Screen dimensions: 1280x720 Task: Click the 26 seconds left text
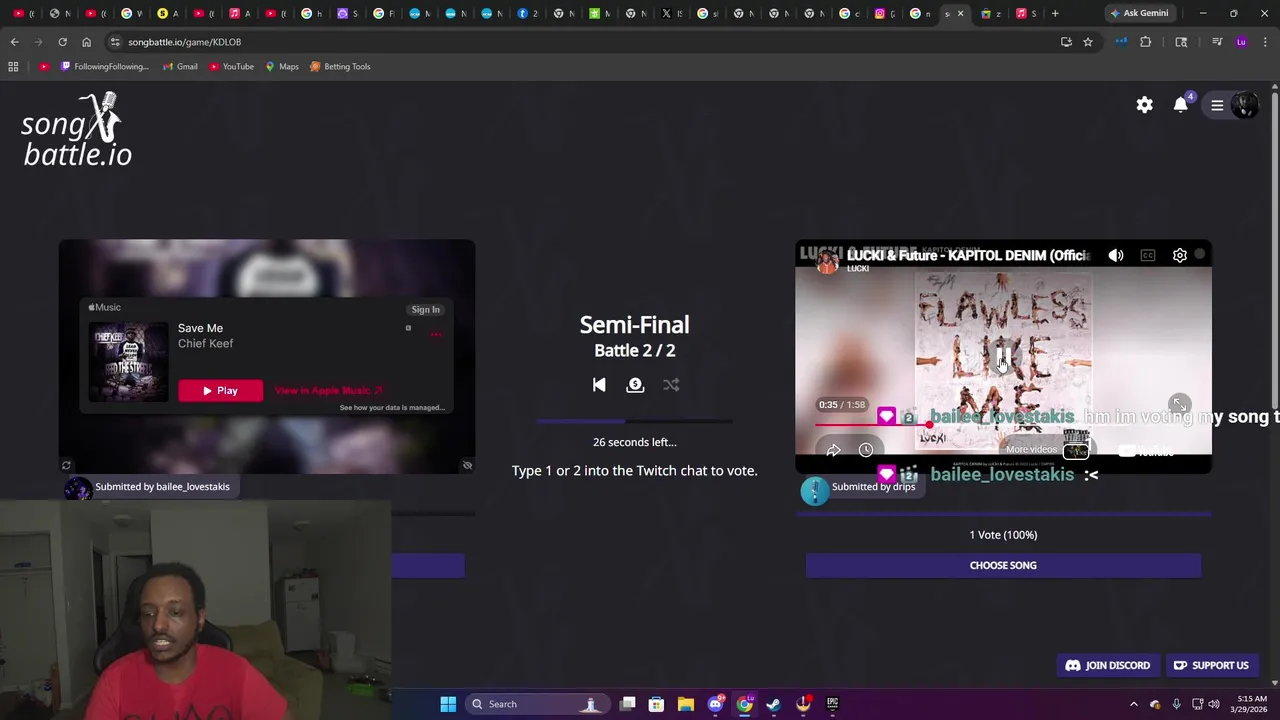click(634, 442)
